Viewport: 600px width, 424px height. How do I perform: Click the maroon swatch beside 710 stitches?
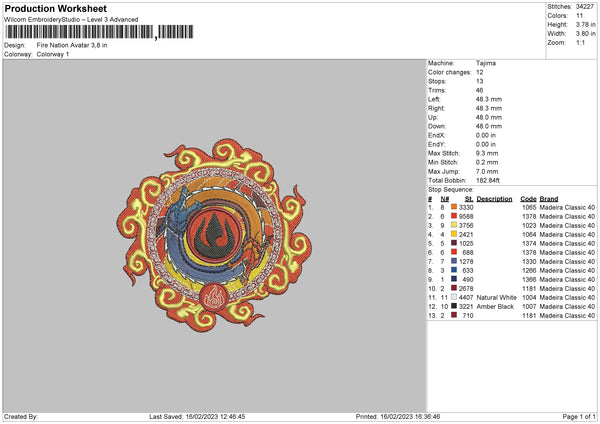pyautogui.click(x=454, y=315)
